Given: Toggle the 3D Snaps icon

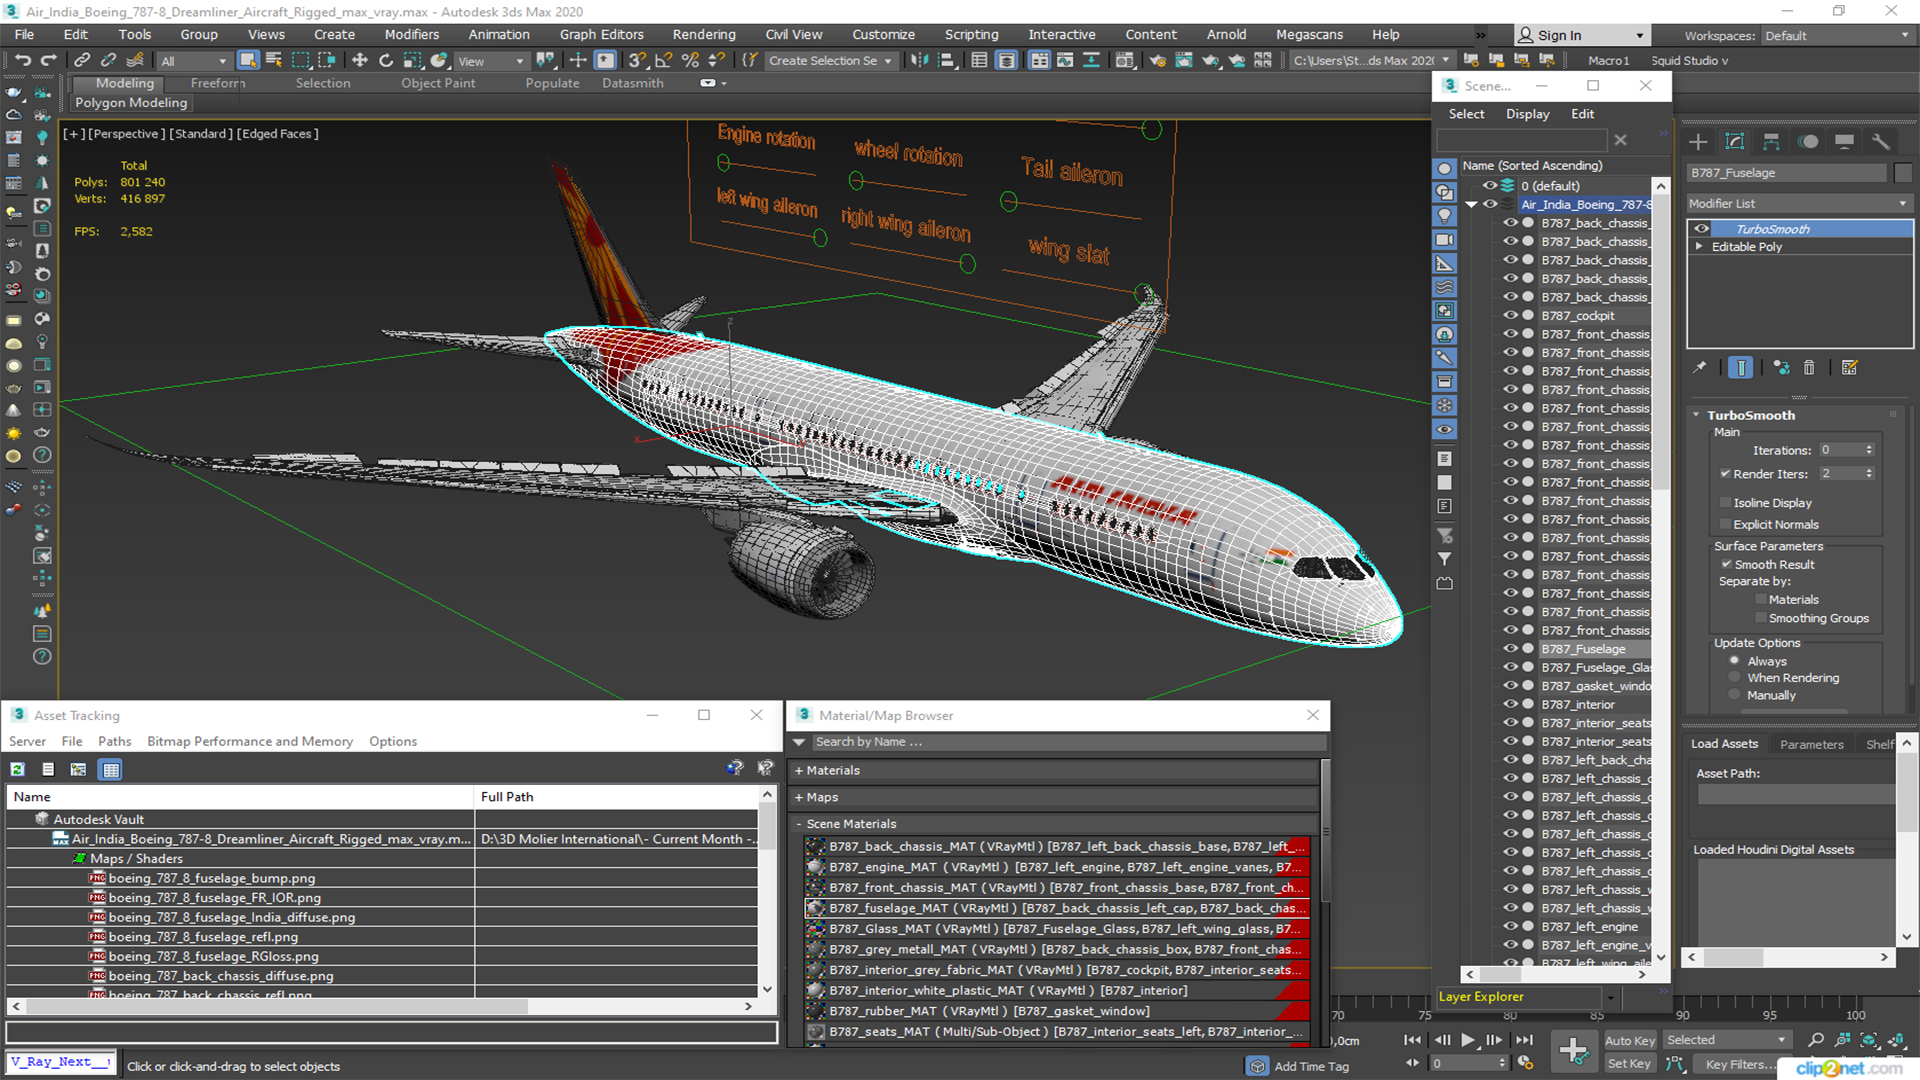Looking at the screenshot, I should click(x=637, y=61).
